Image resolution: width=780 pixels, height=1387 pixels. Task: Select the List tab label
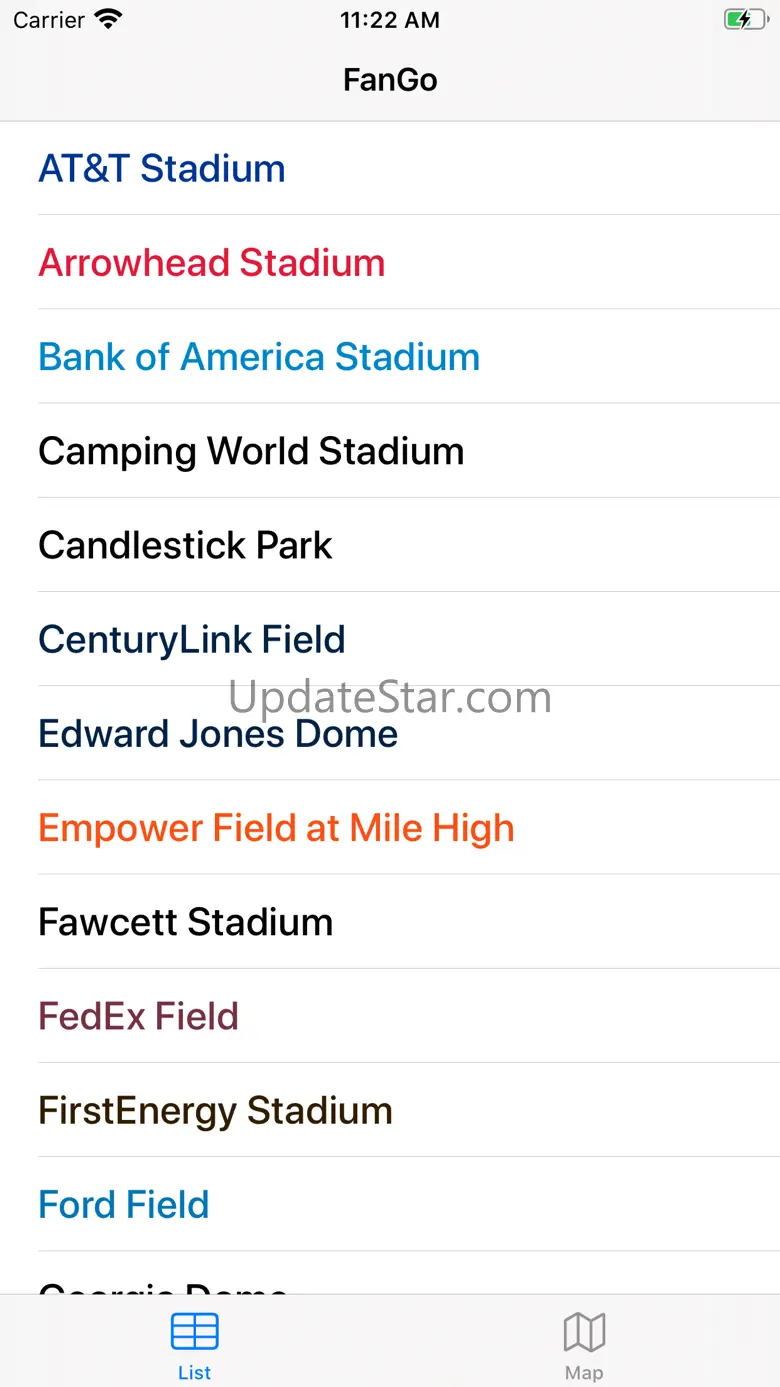pyautogui.click(x=194, y=1372)
